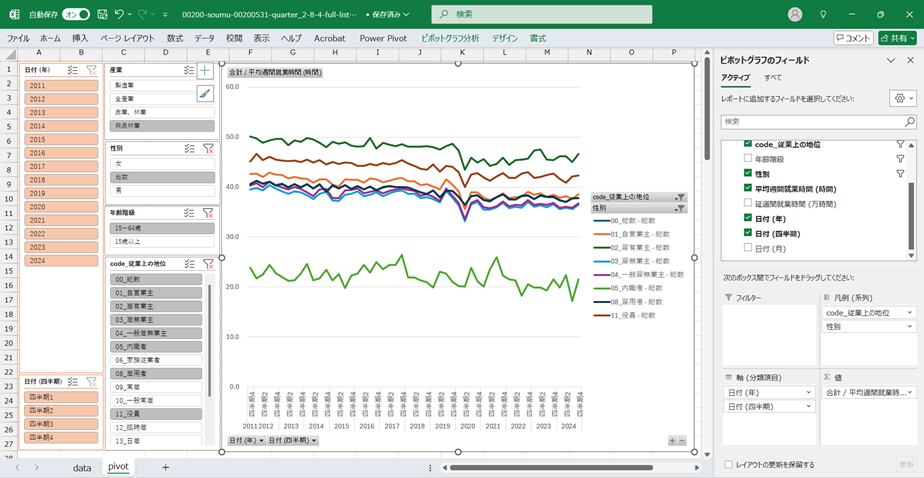The width and height of the screenshot is (924, 478).
Task: Click the undo arrow in title bar
Action: pyautogui.click(x=120, y=15)
